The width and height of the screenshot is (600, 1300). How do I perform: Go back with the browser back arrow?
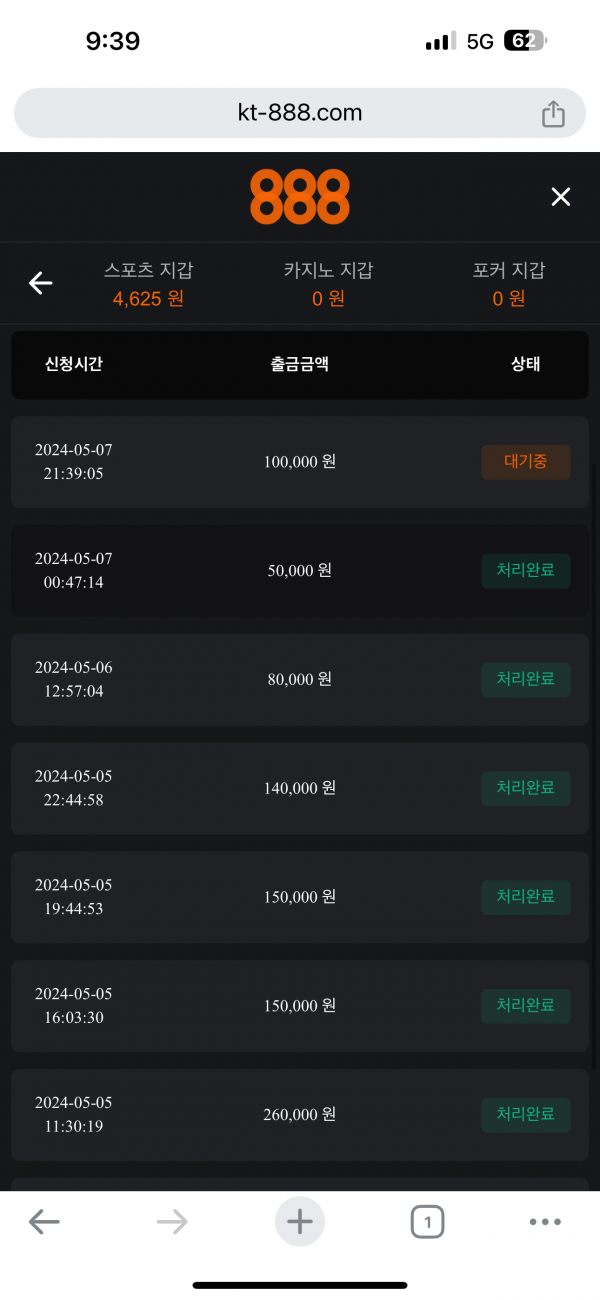pyautogui.click(x=44, y=1221)
